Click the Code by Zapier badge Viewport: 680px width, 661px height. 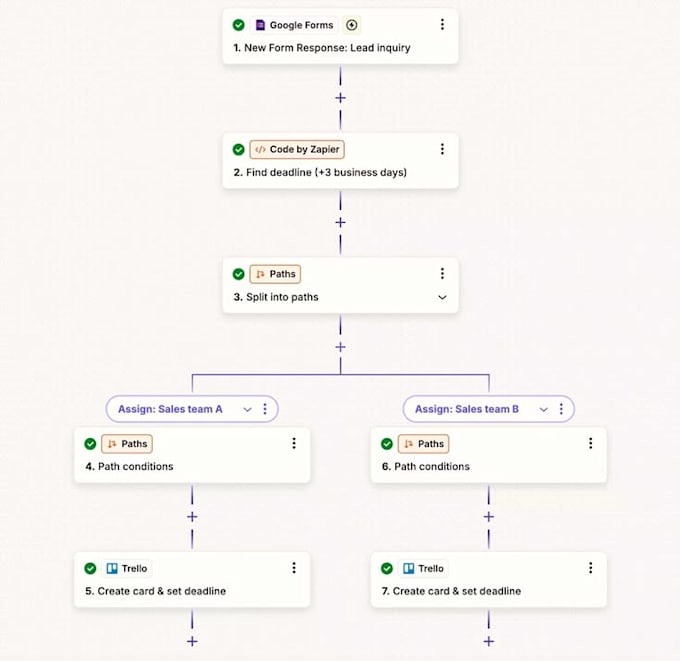pyautogui.click(x=297, y=150)
